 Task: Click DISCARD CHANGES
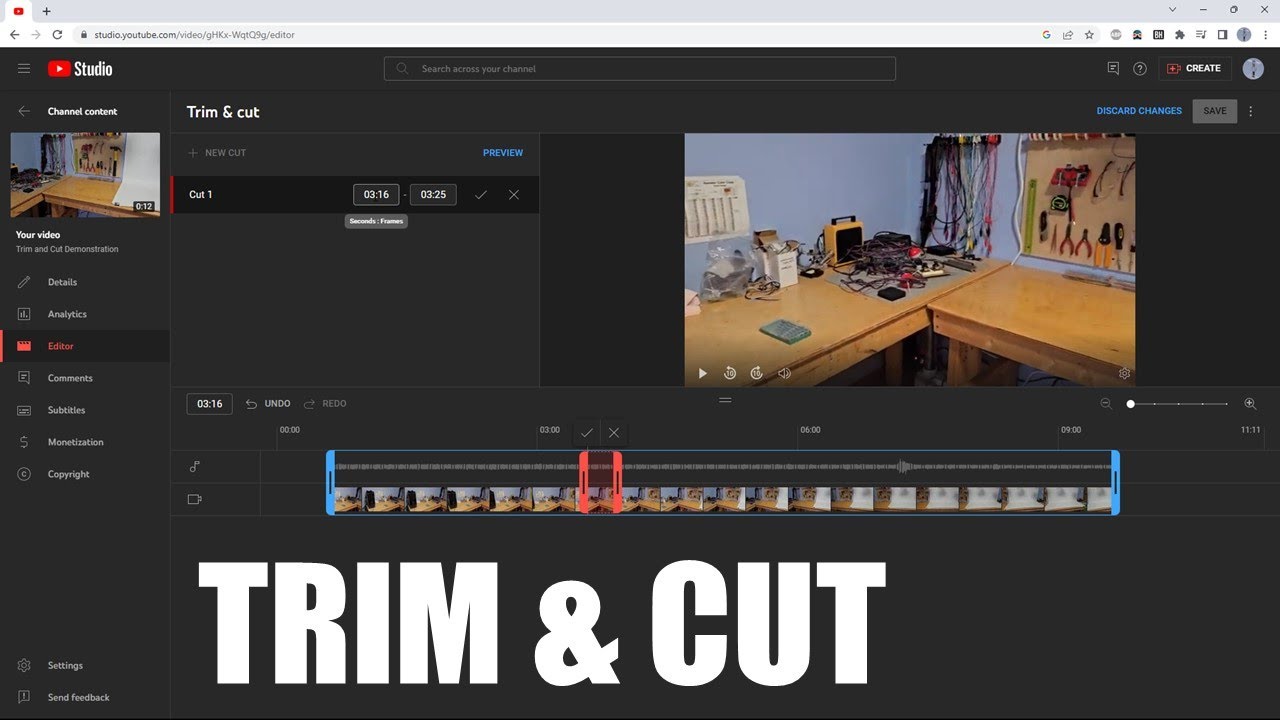(1139, 111)
